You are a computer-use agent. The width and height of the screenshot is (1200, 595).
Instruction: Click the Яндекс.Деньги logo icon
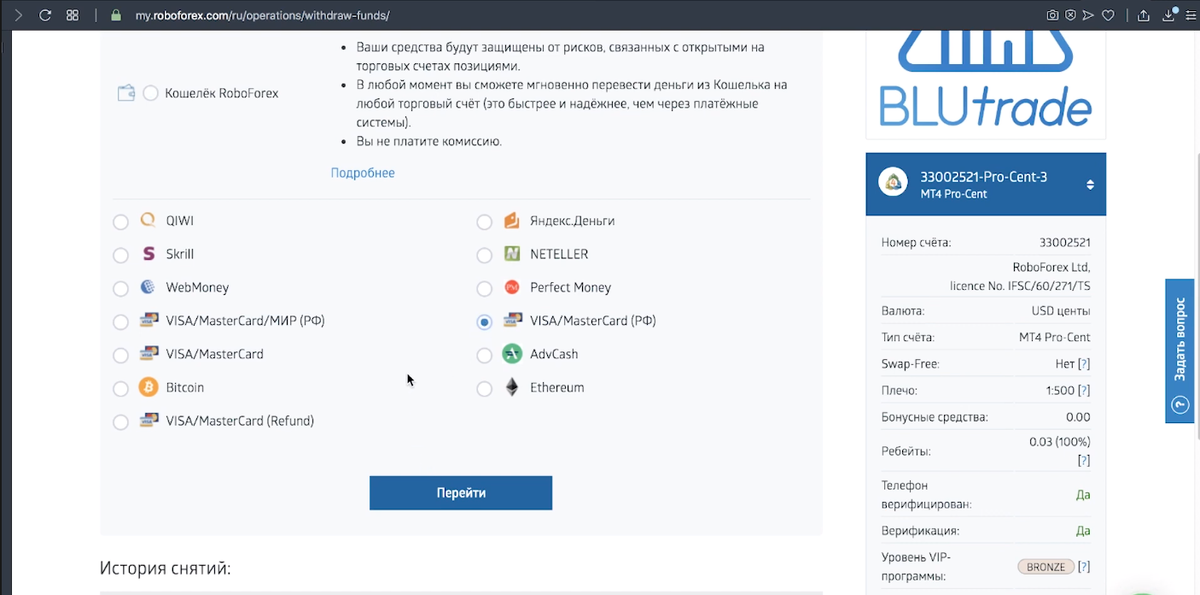(x=512, y=220)
